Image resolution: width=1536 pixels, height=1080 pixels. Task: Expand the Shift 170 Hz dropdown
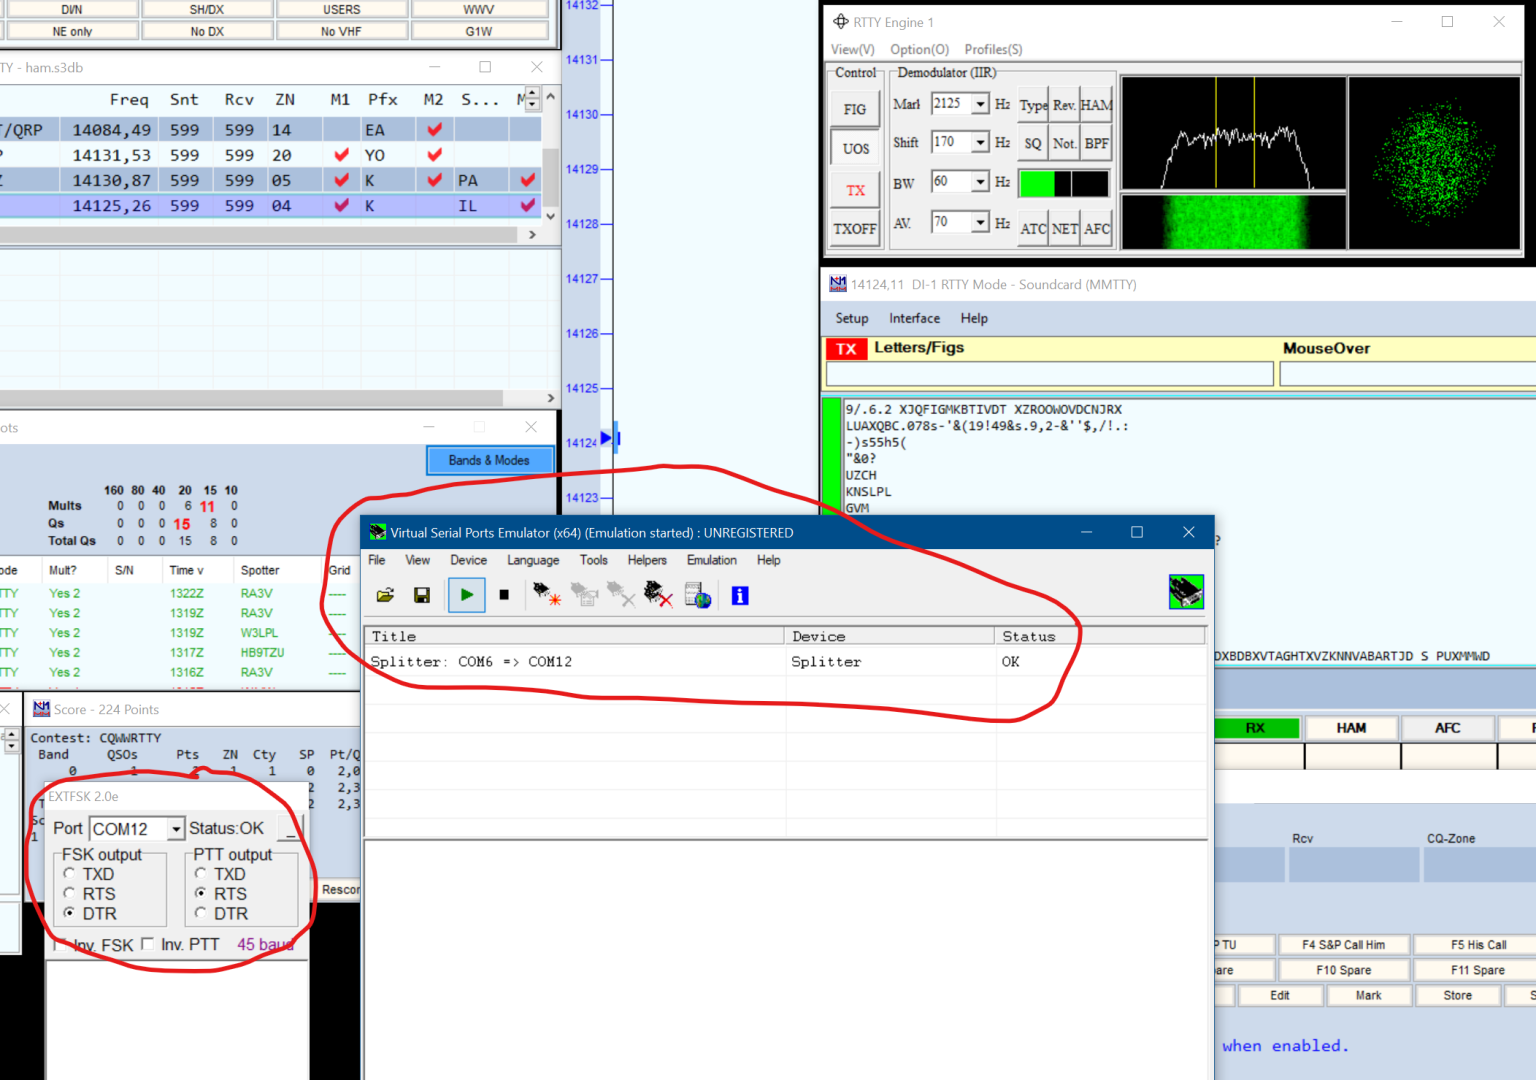pyautogui.click(x=980, y=143)
